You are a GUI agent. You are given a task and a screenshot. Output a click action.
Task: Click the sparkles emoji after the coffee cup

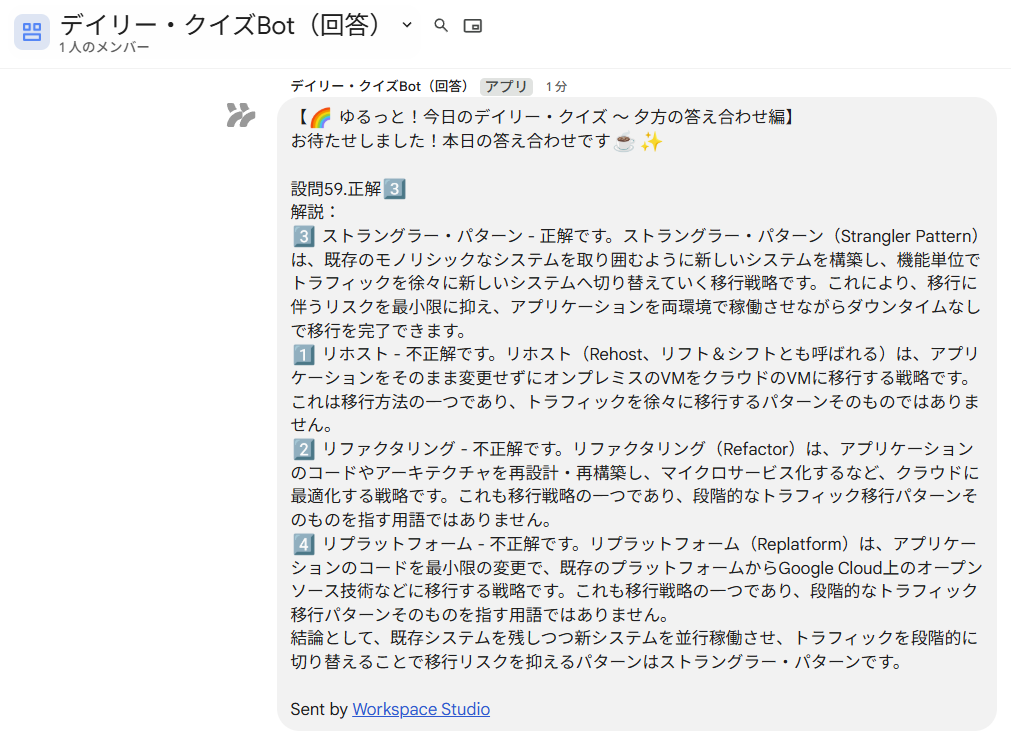[652, 142]
